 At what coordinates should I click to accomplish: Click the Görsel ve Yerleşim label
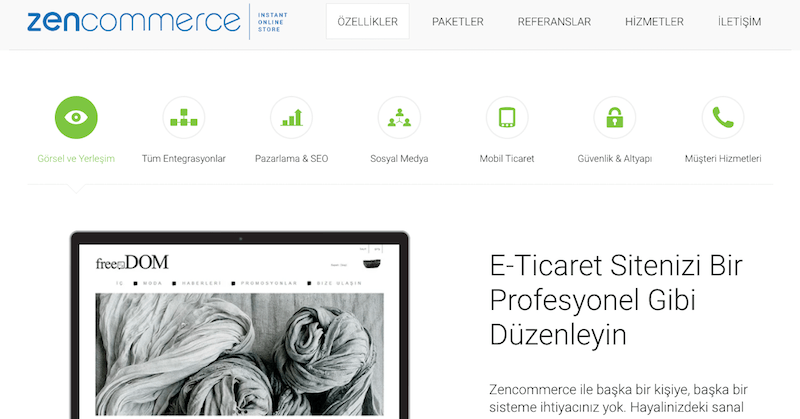click(x=76, y=159)
